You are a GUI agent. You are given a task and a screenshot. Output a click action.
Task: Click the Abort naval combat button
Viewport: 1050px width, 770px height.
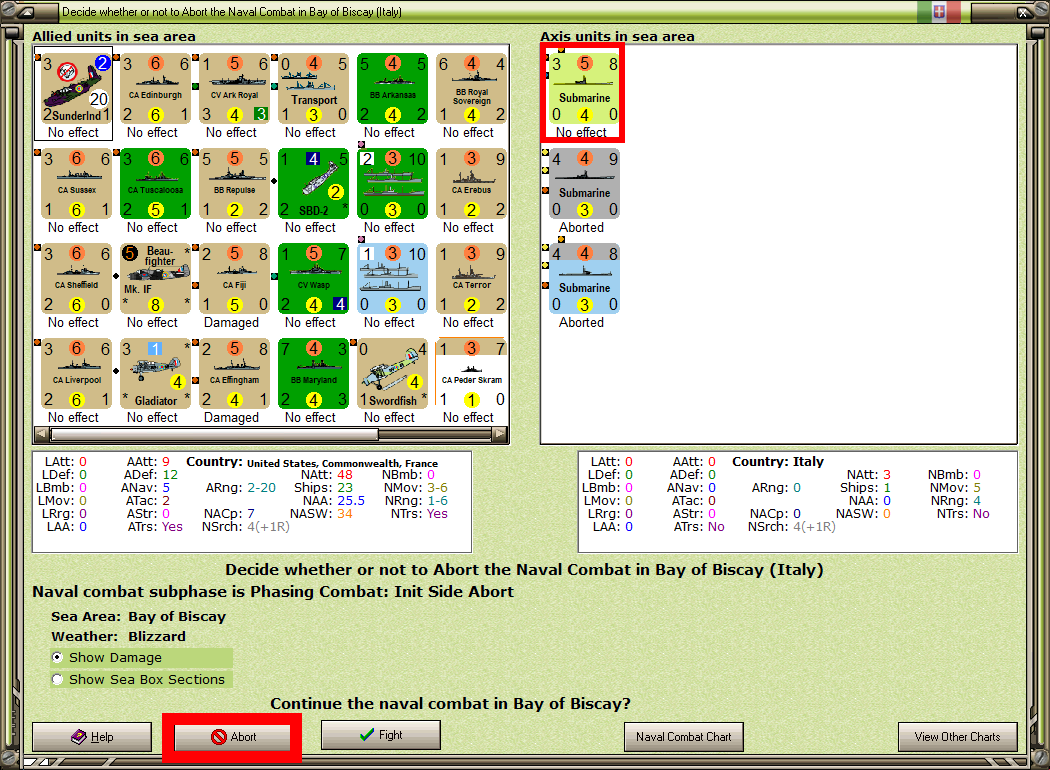tap(232, 737)
